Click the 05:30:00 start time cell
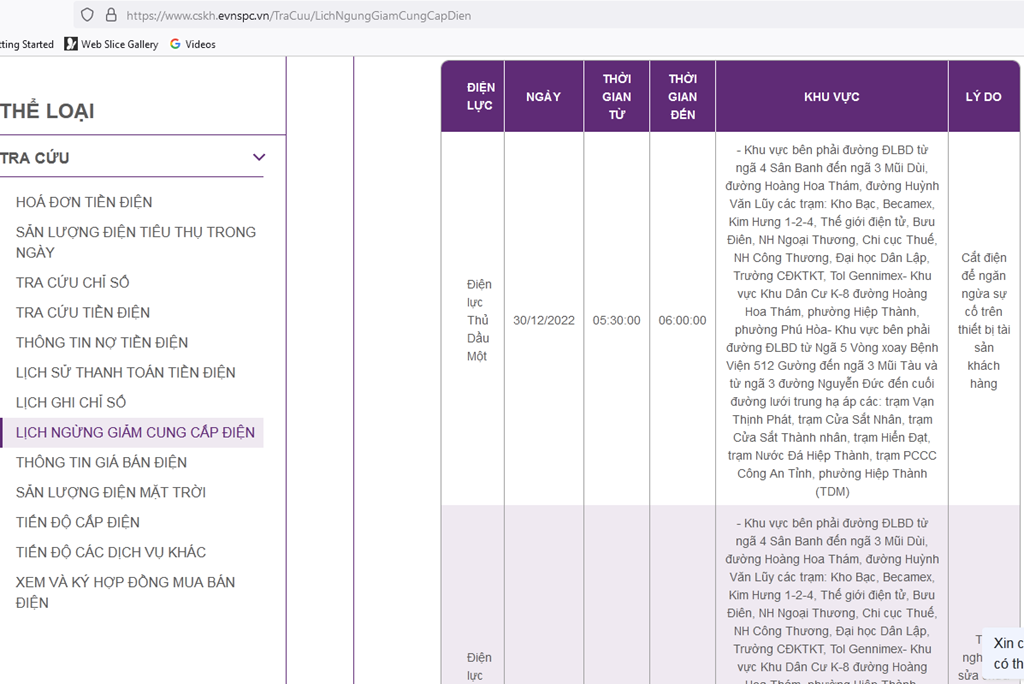1024x684 pixels. point(616,321)
